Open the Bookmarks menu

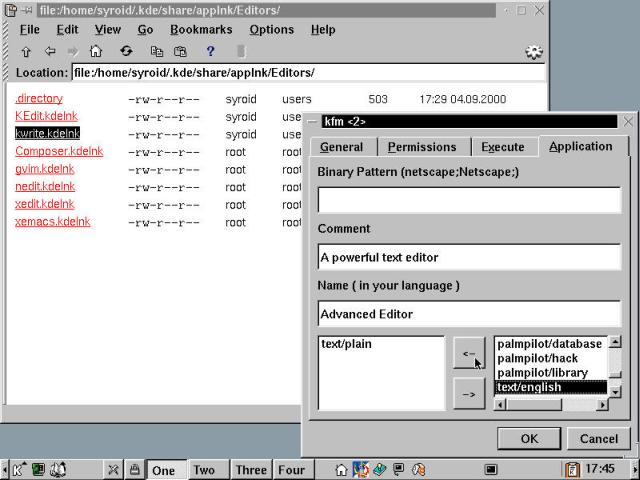[x=200, y=30]
